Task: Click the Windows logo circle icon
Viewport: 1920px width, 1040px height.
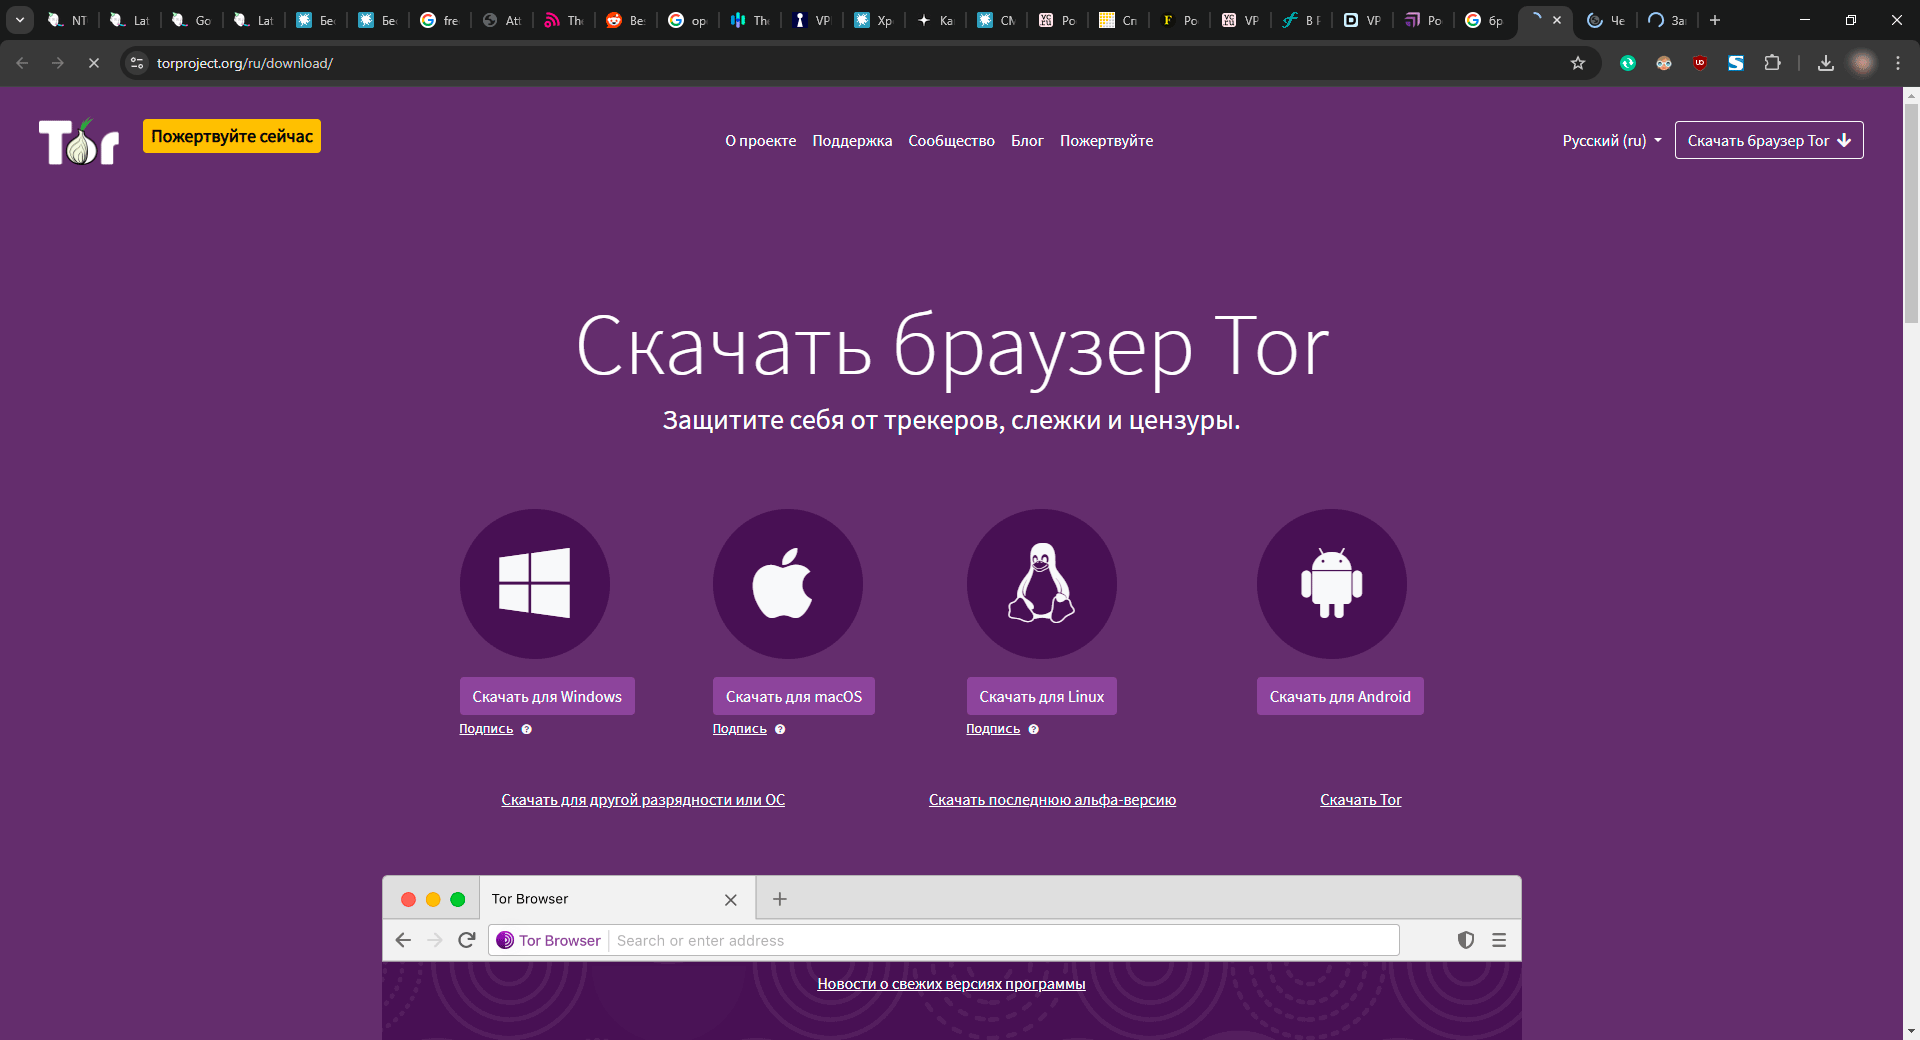Action: point(535,584)
